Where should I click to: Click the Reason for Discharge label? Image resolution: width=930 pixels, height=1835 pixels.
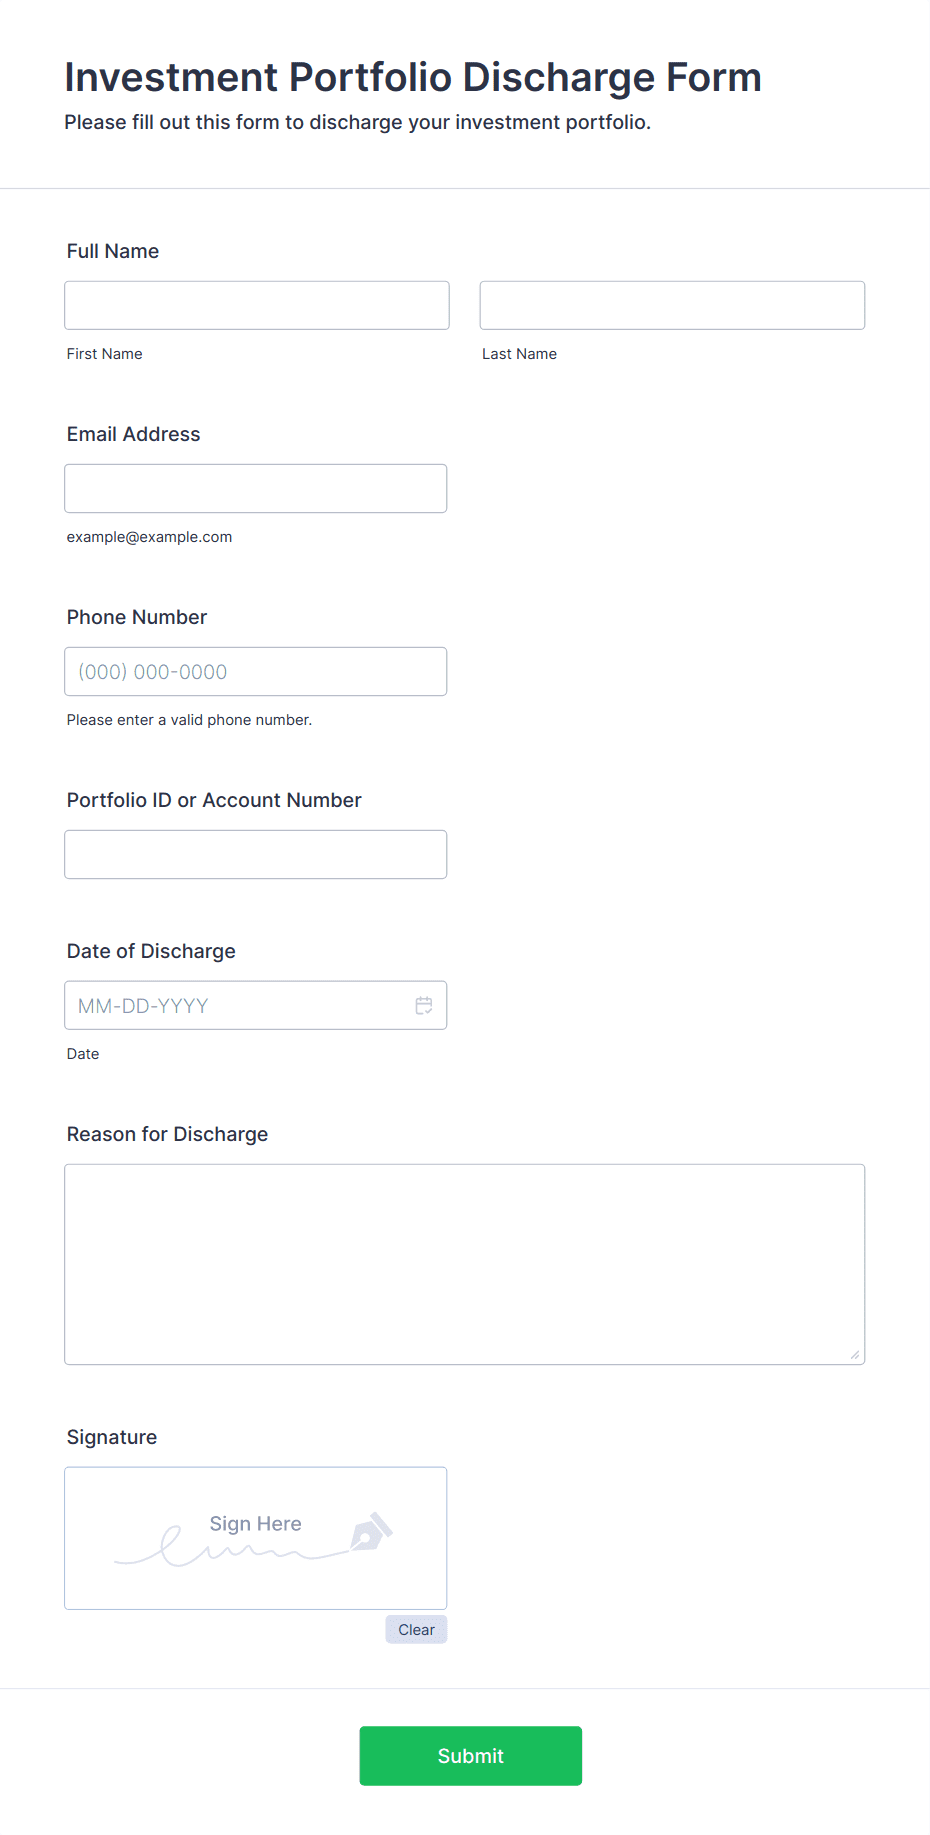tap(168, 1134)
